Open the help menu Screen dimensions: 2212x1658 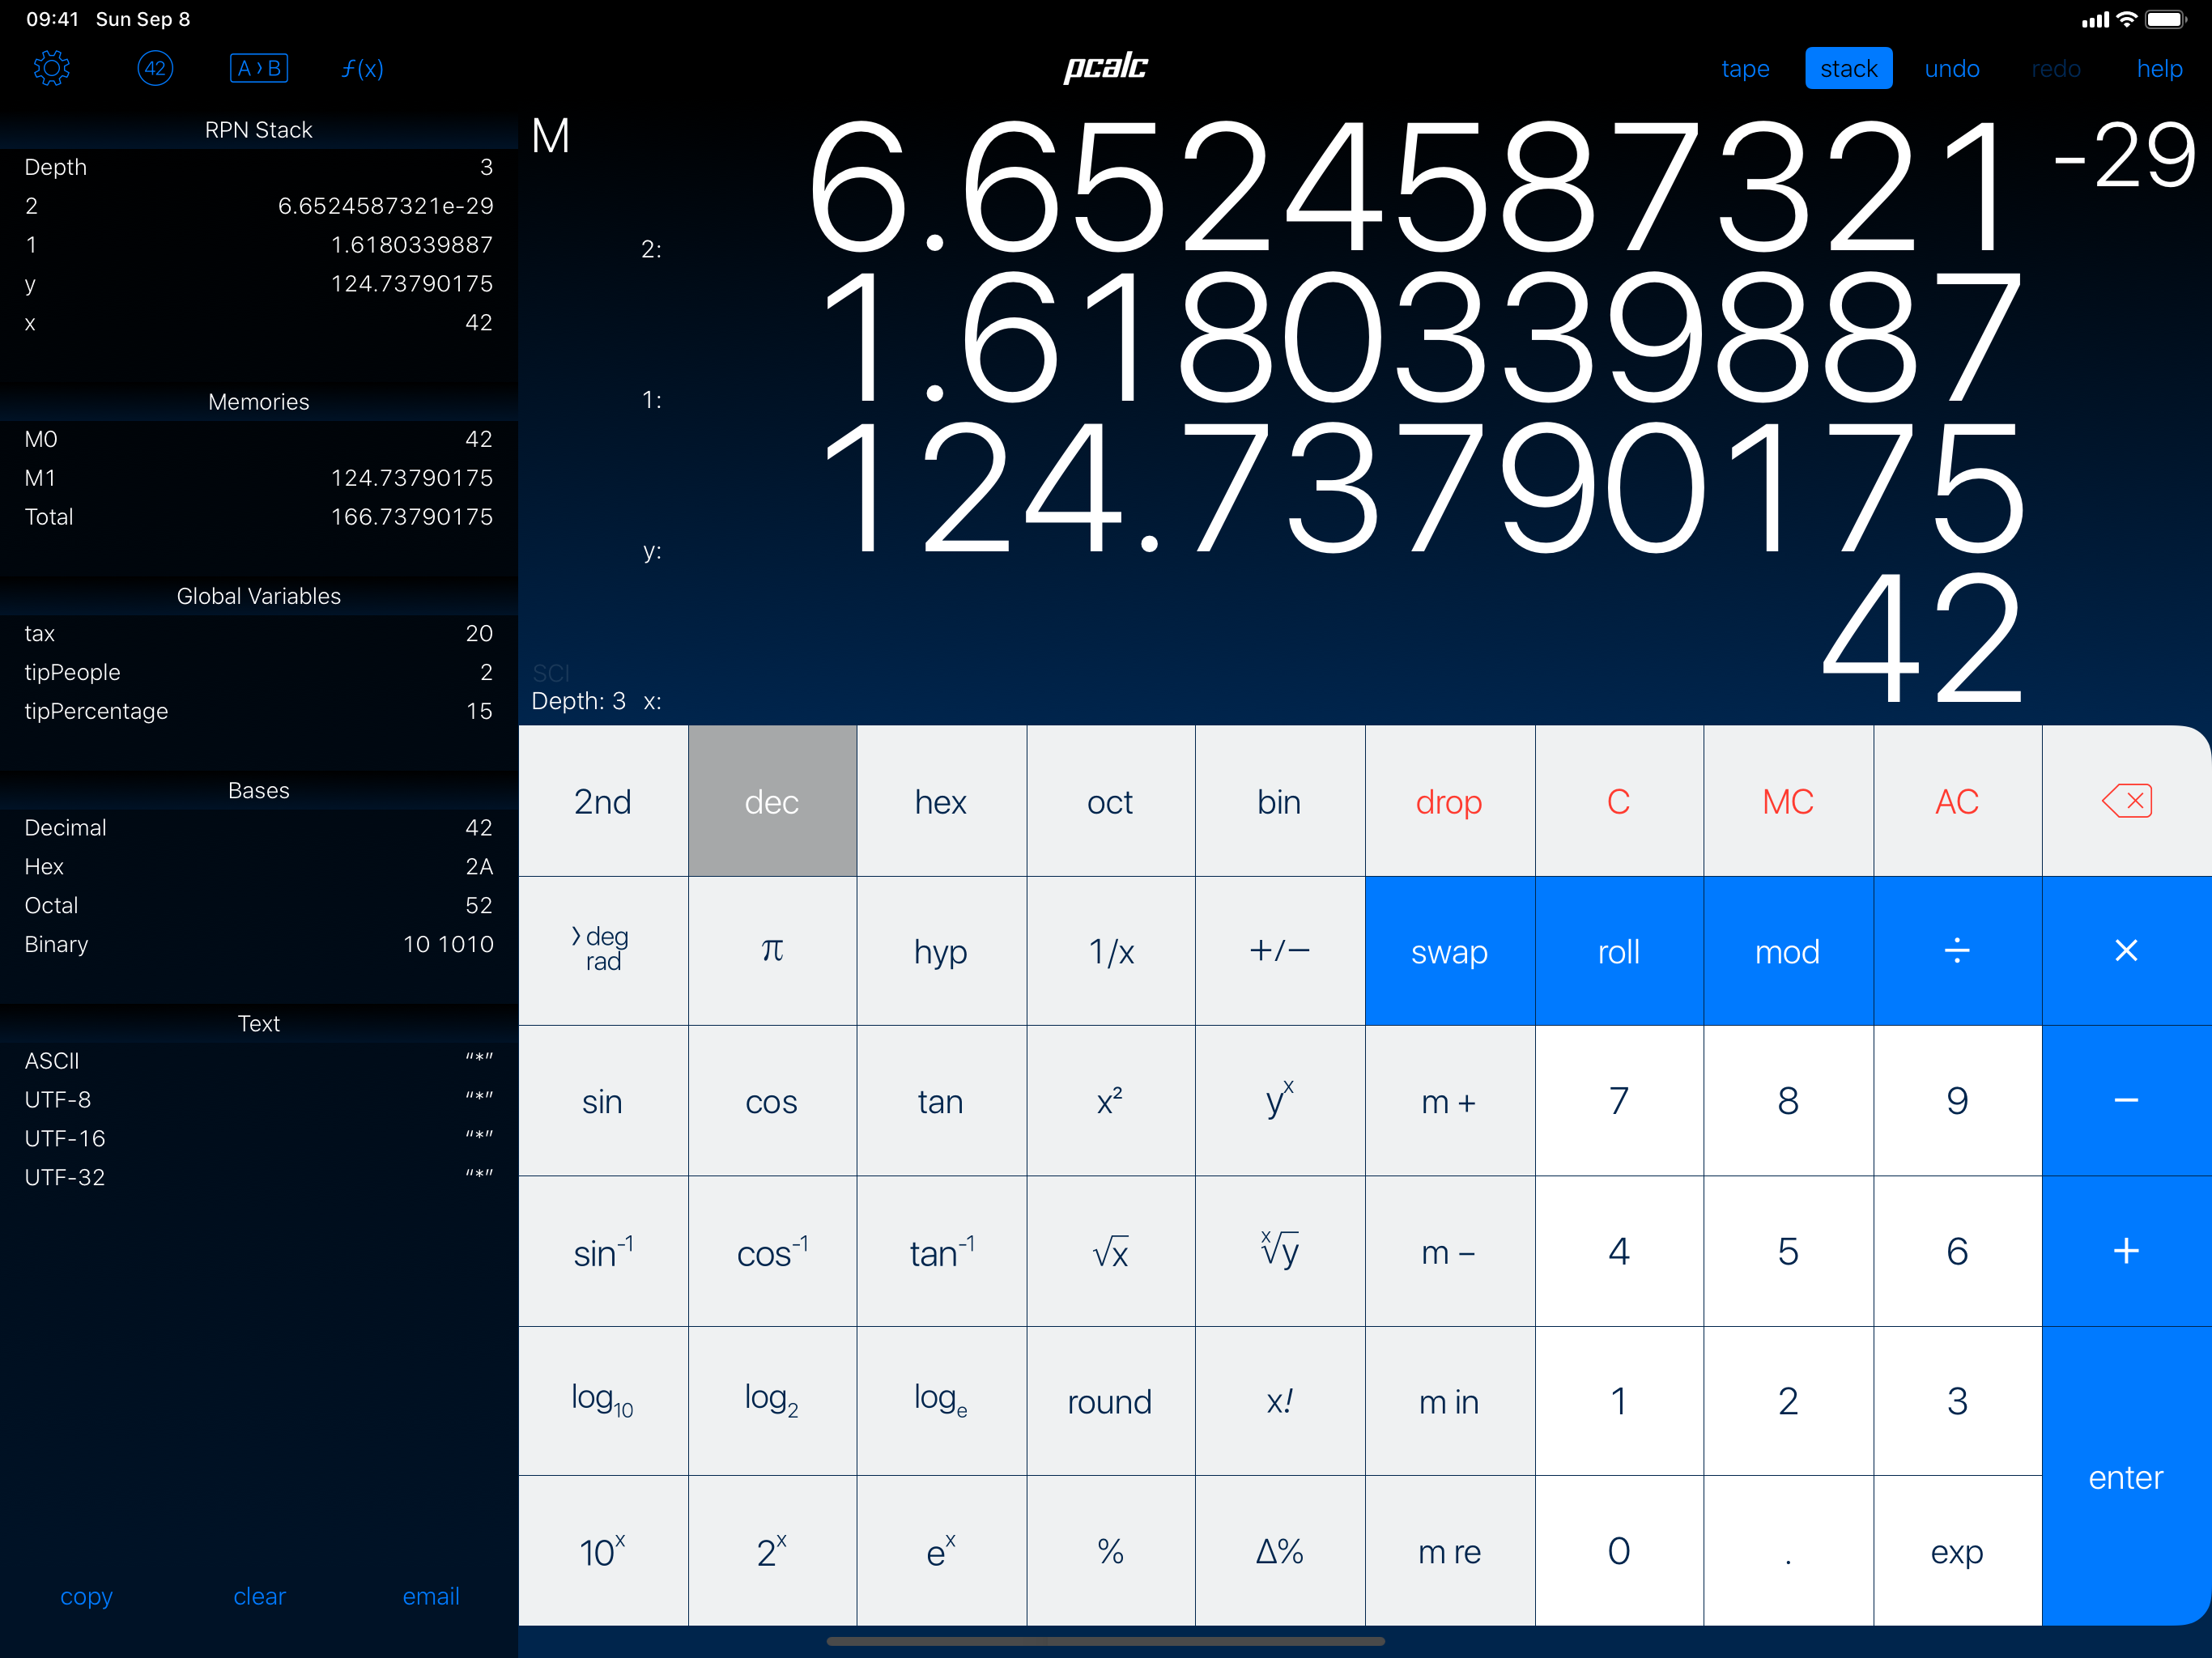pos(2158,69)
